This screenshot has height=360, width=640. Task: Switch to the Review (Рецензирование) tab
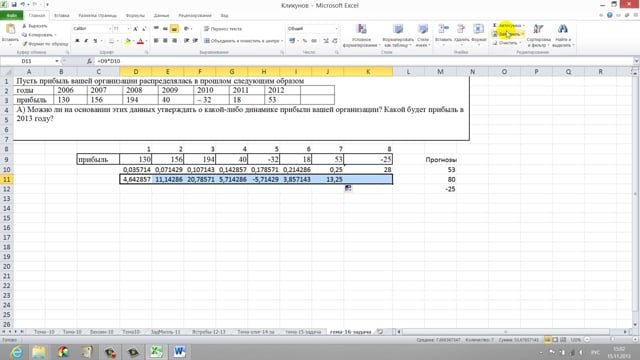195,16
